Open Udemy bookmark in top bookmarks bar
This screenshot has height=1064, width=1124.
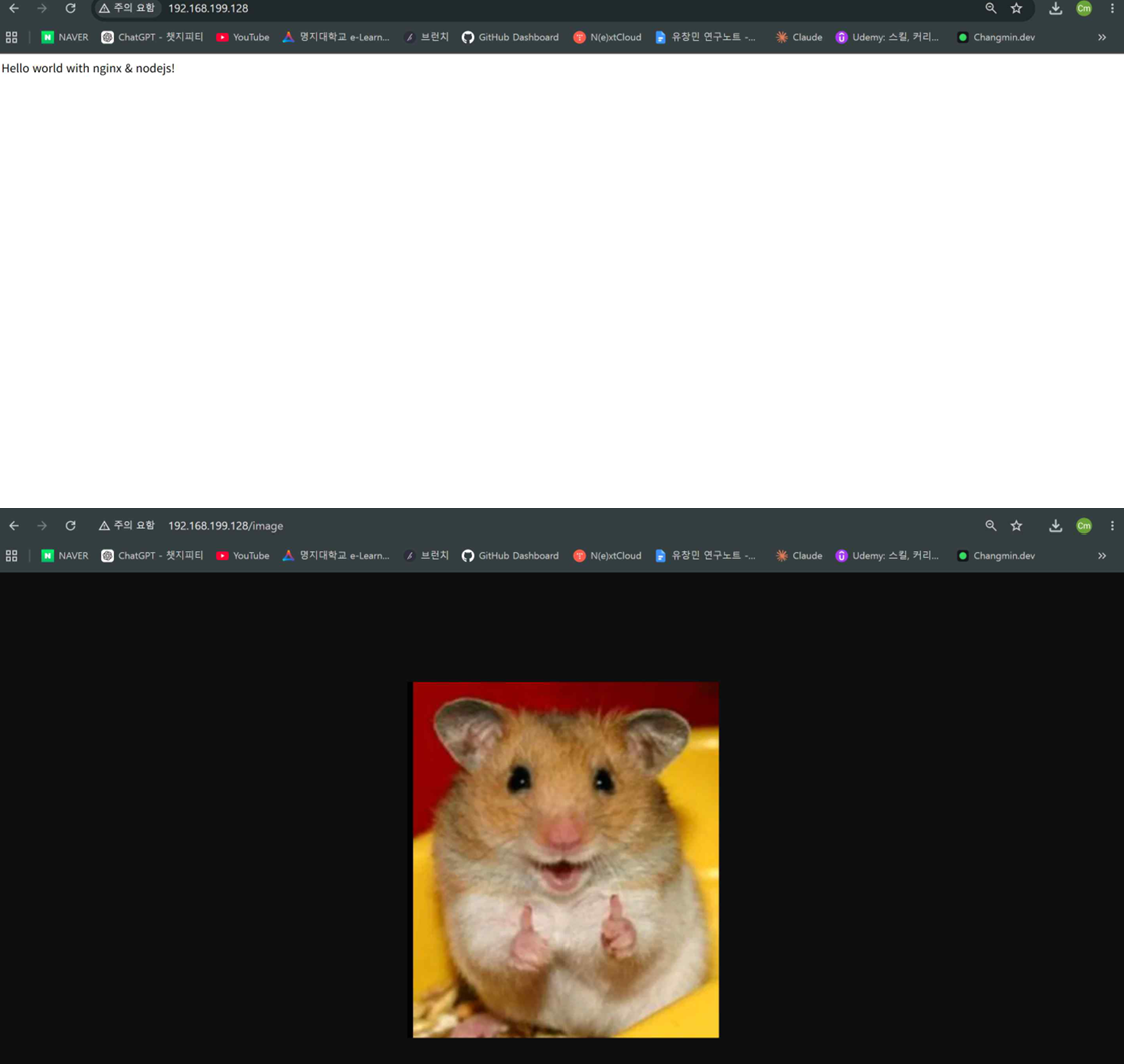pyautogui.click(x=887, y=37)
